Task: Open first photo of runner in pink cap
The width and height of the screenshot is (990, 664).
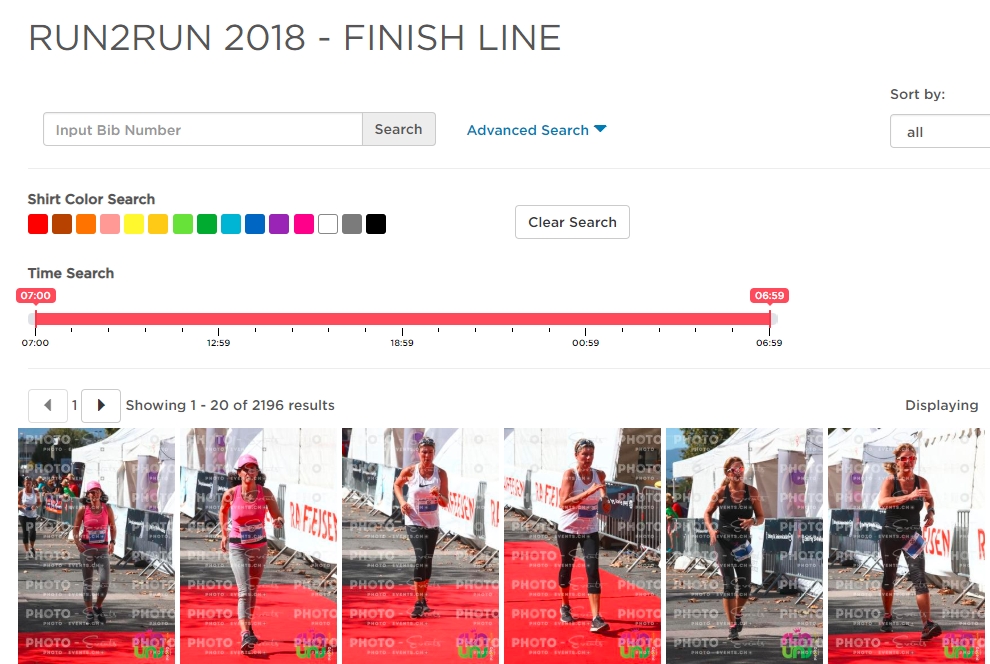Action: (x=97, y=546)
